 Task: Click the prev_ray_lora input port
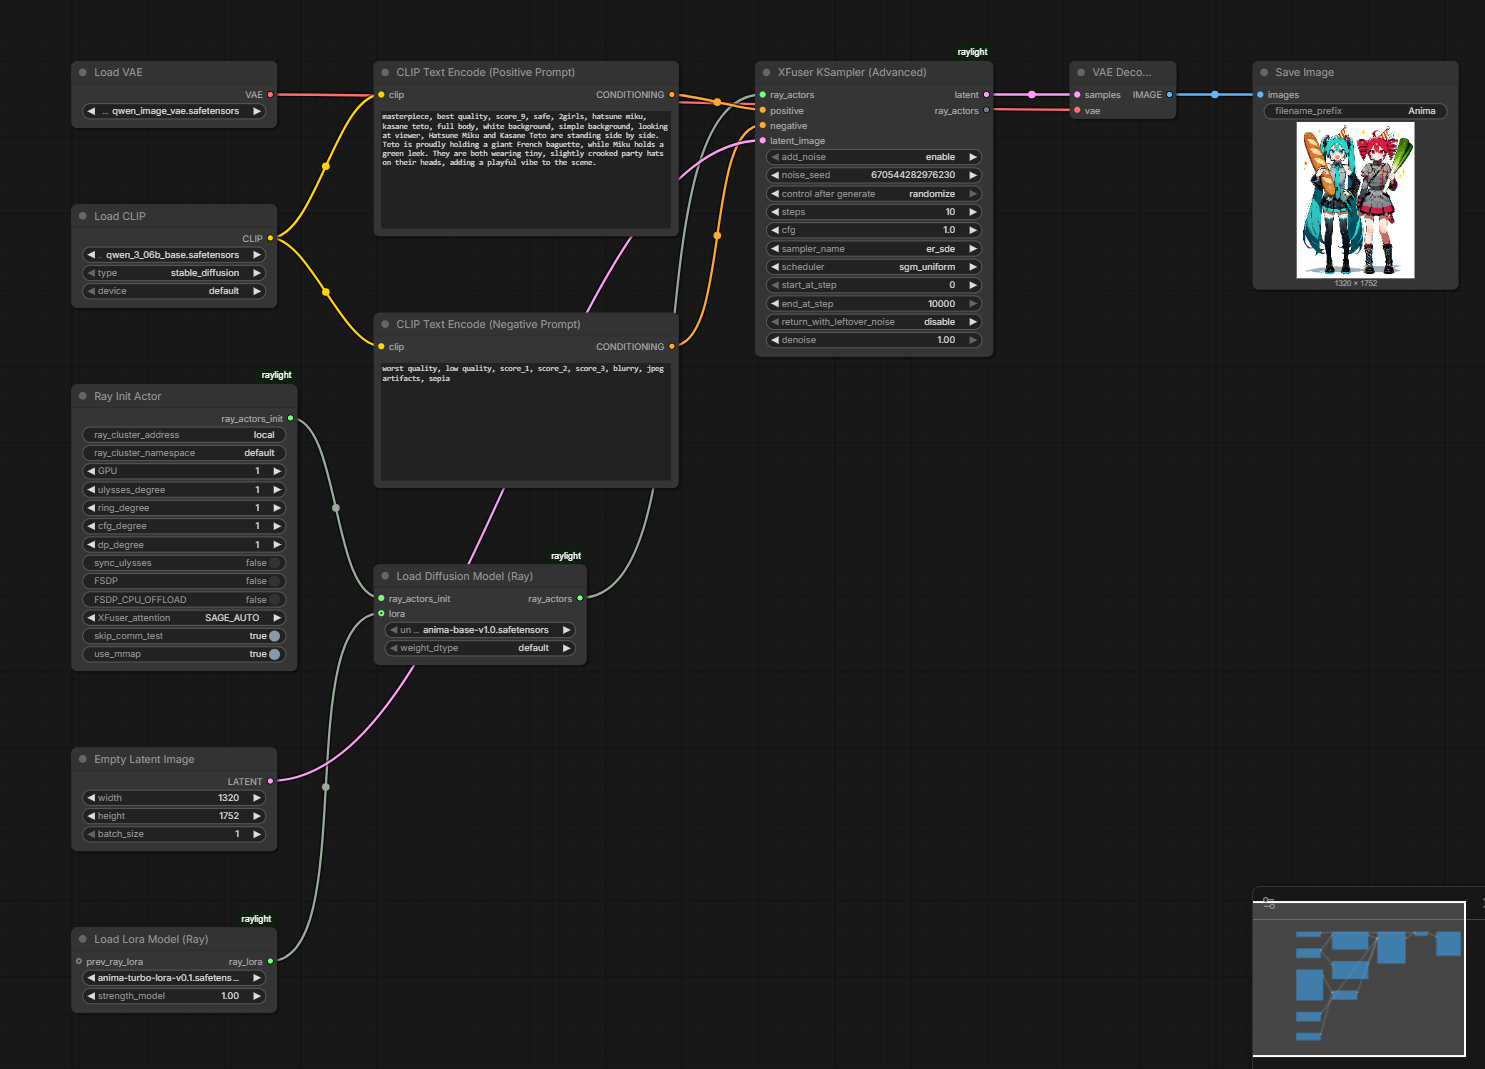coord(79,961)
